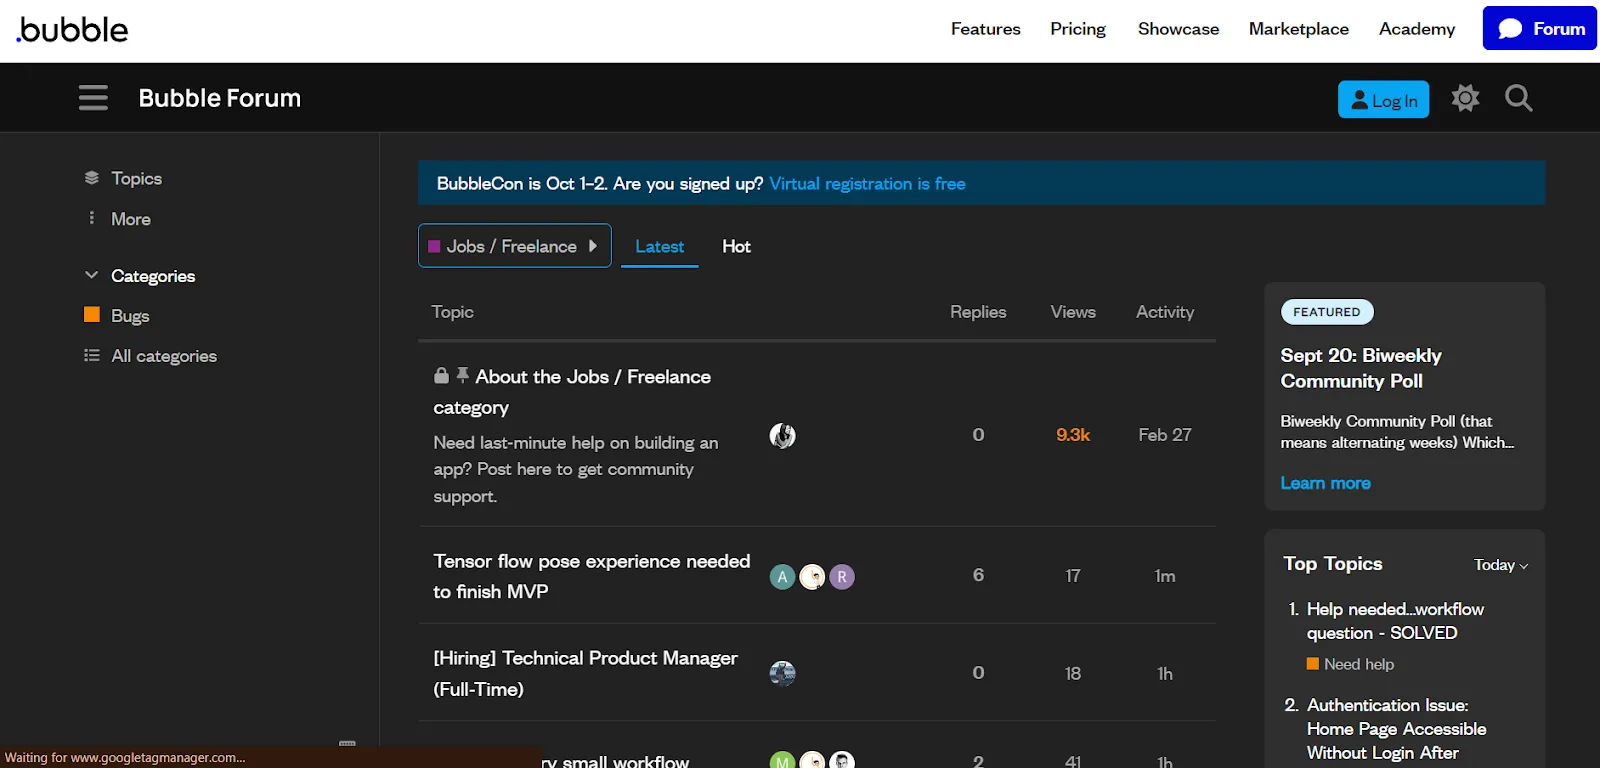Viewport: 1600px width, 768px height.
Task: Click the pin icon on About Jobs topic
Action: 462,375
